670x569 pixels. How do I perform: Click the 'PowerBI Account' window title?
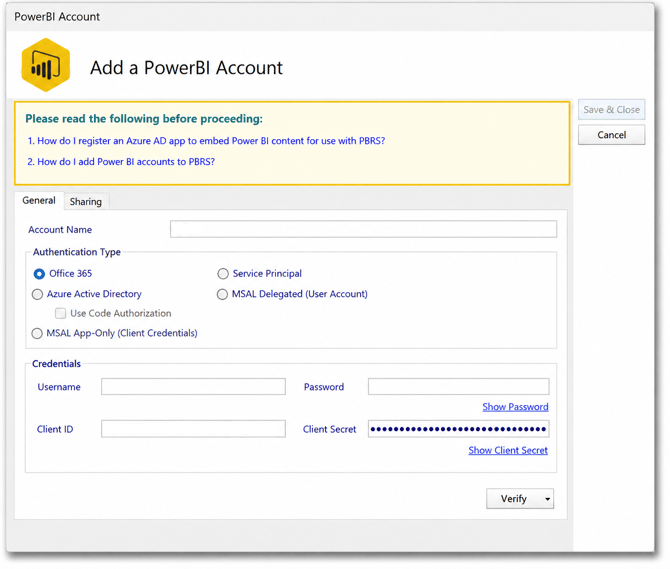[57, 17]
